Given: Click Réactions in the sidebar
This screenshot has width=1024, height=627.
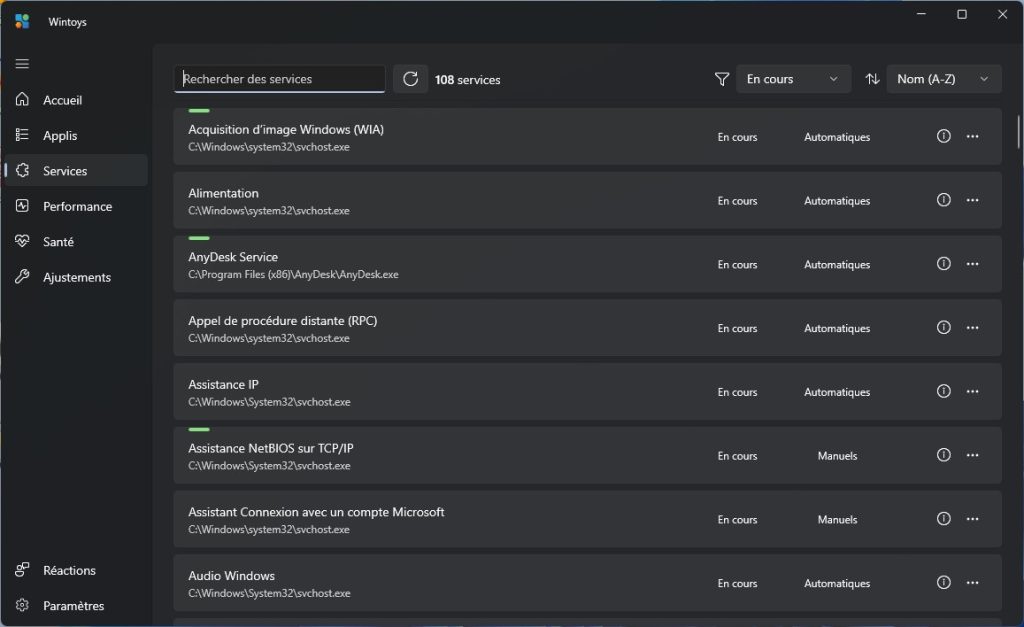Looking at the screenshot, I should (x=69, y=570).
